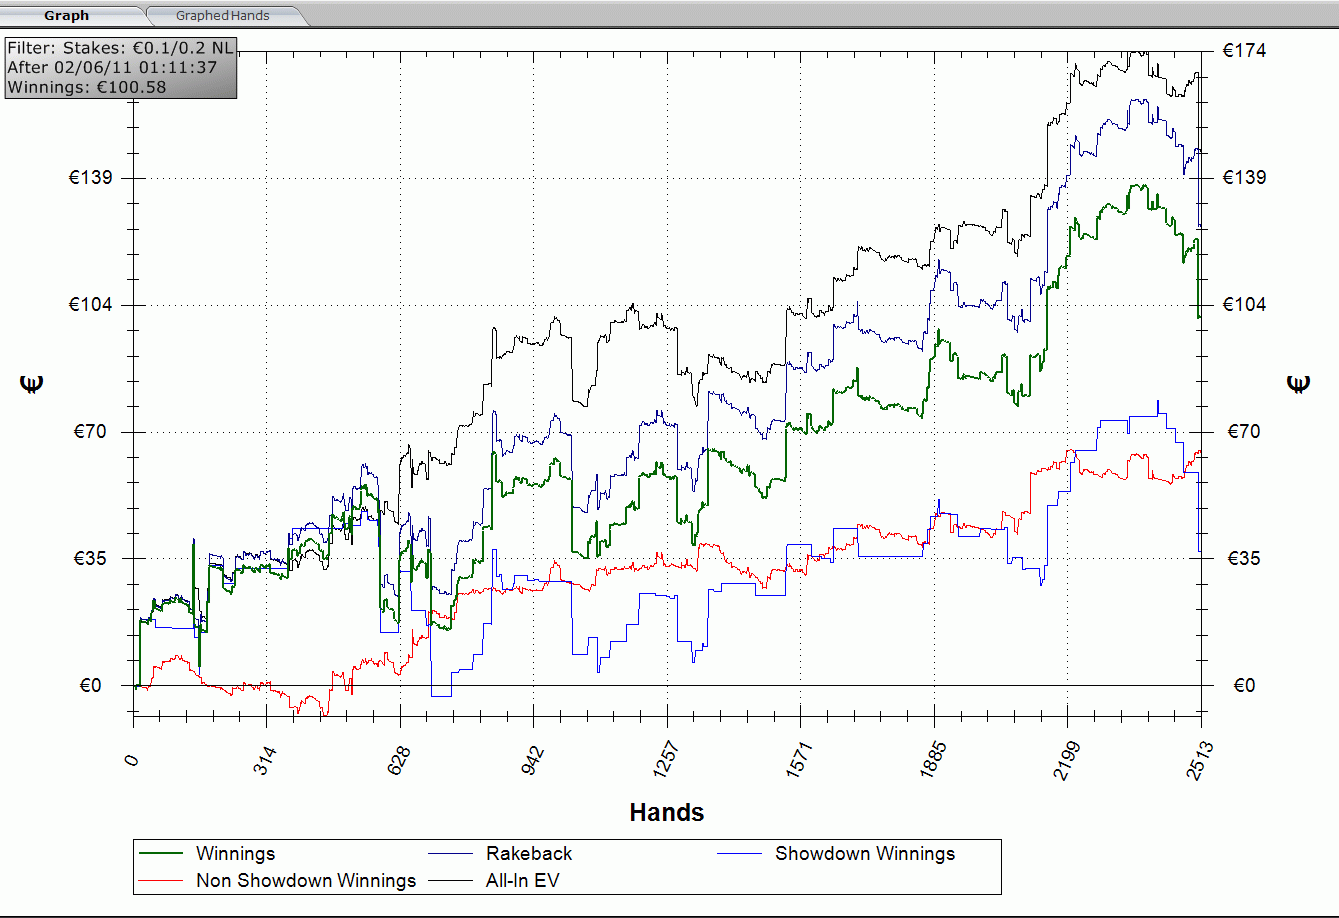Click the left € axis title
Screen dimensions: 1339x918
pos(34,385)
